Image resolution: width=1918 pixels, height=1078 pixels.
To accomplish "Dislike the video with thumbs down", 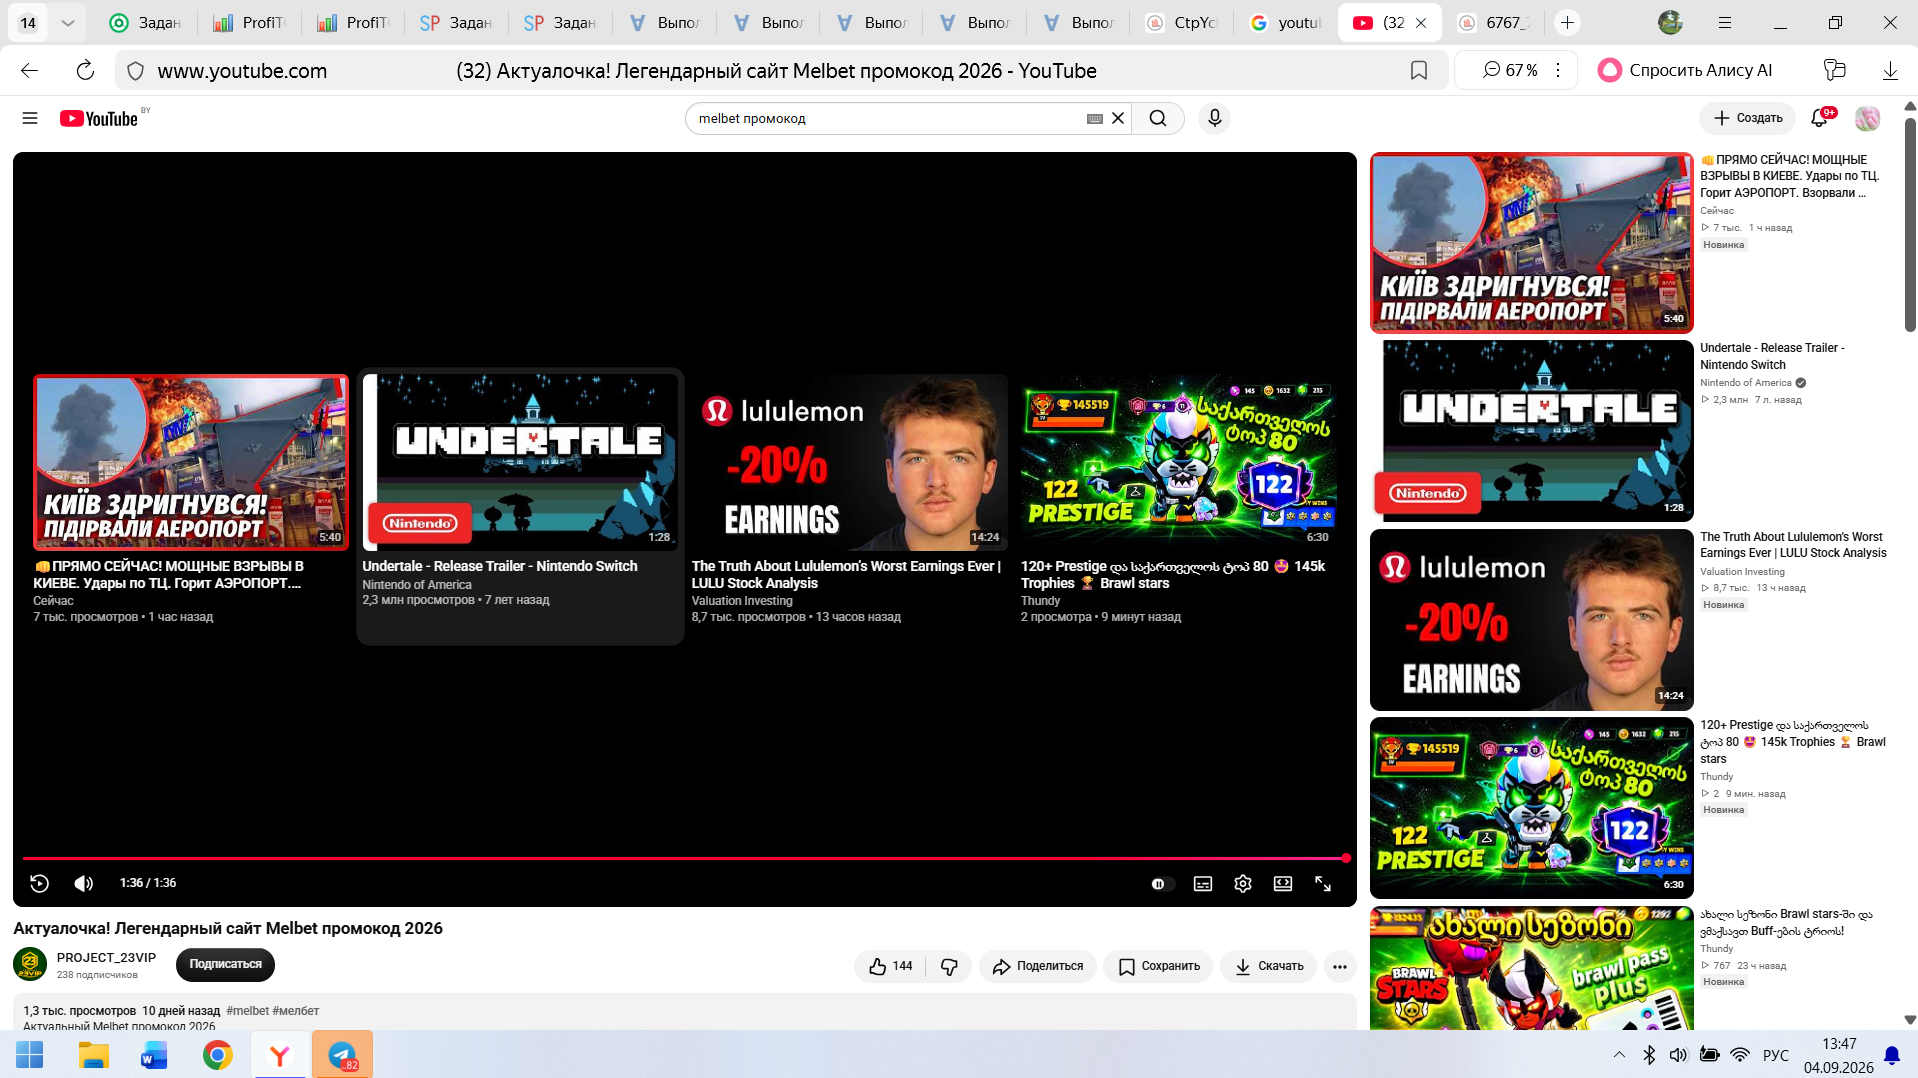I will [x=950, y=966].
